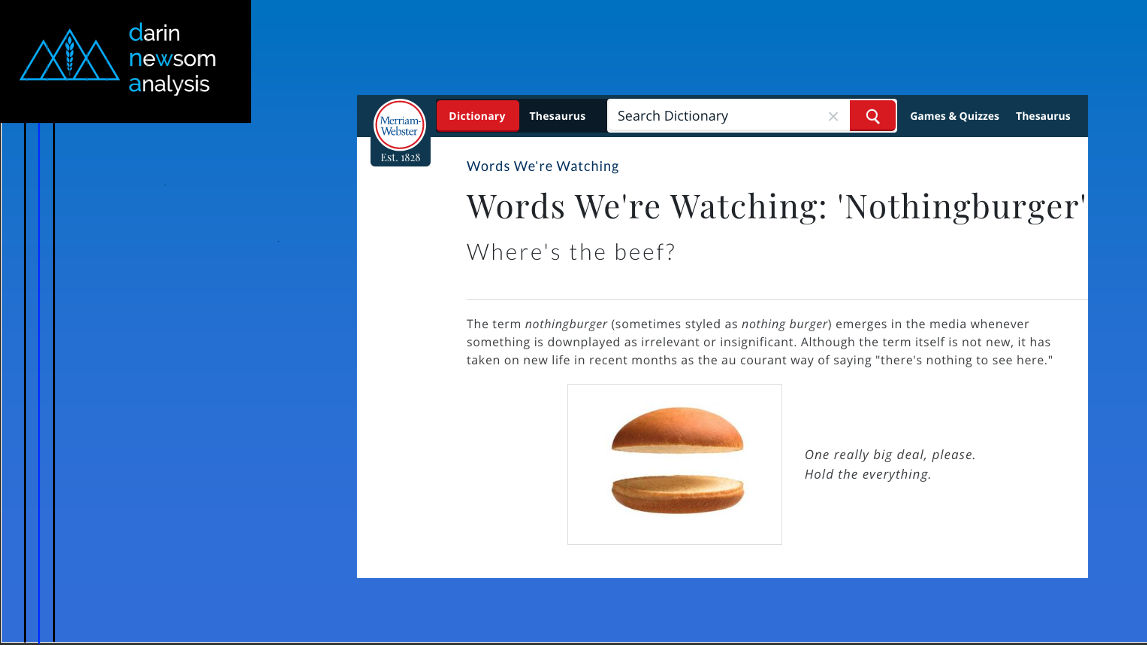The width and height of the screenshot is (1147, 645).
Task: Click the Merriam-Webster circular logo
Action: point(399,125)
